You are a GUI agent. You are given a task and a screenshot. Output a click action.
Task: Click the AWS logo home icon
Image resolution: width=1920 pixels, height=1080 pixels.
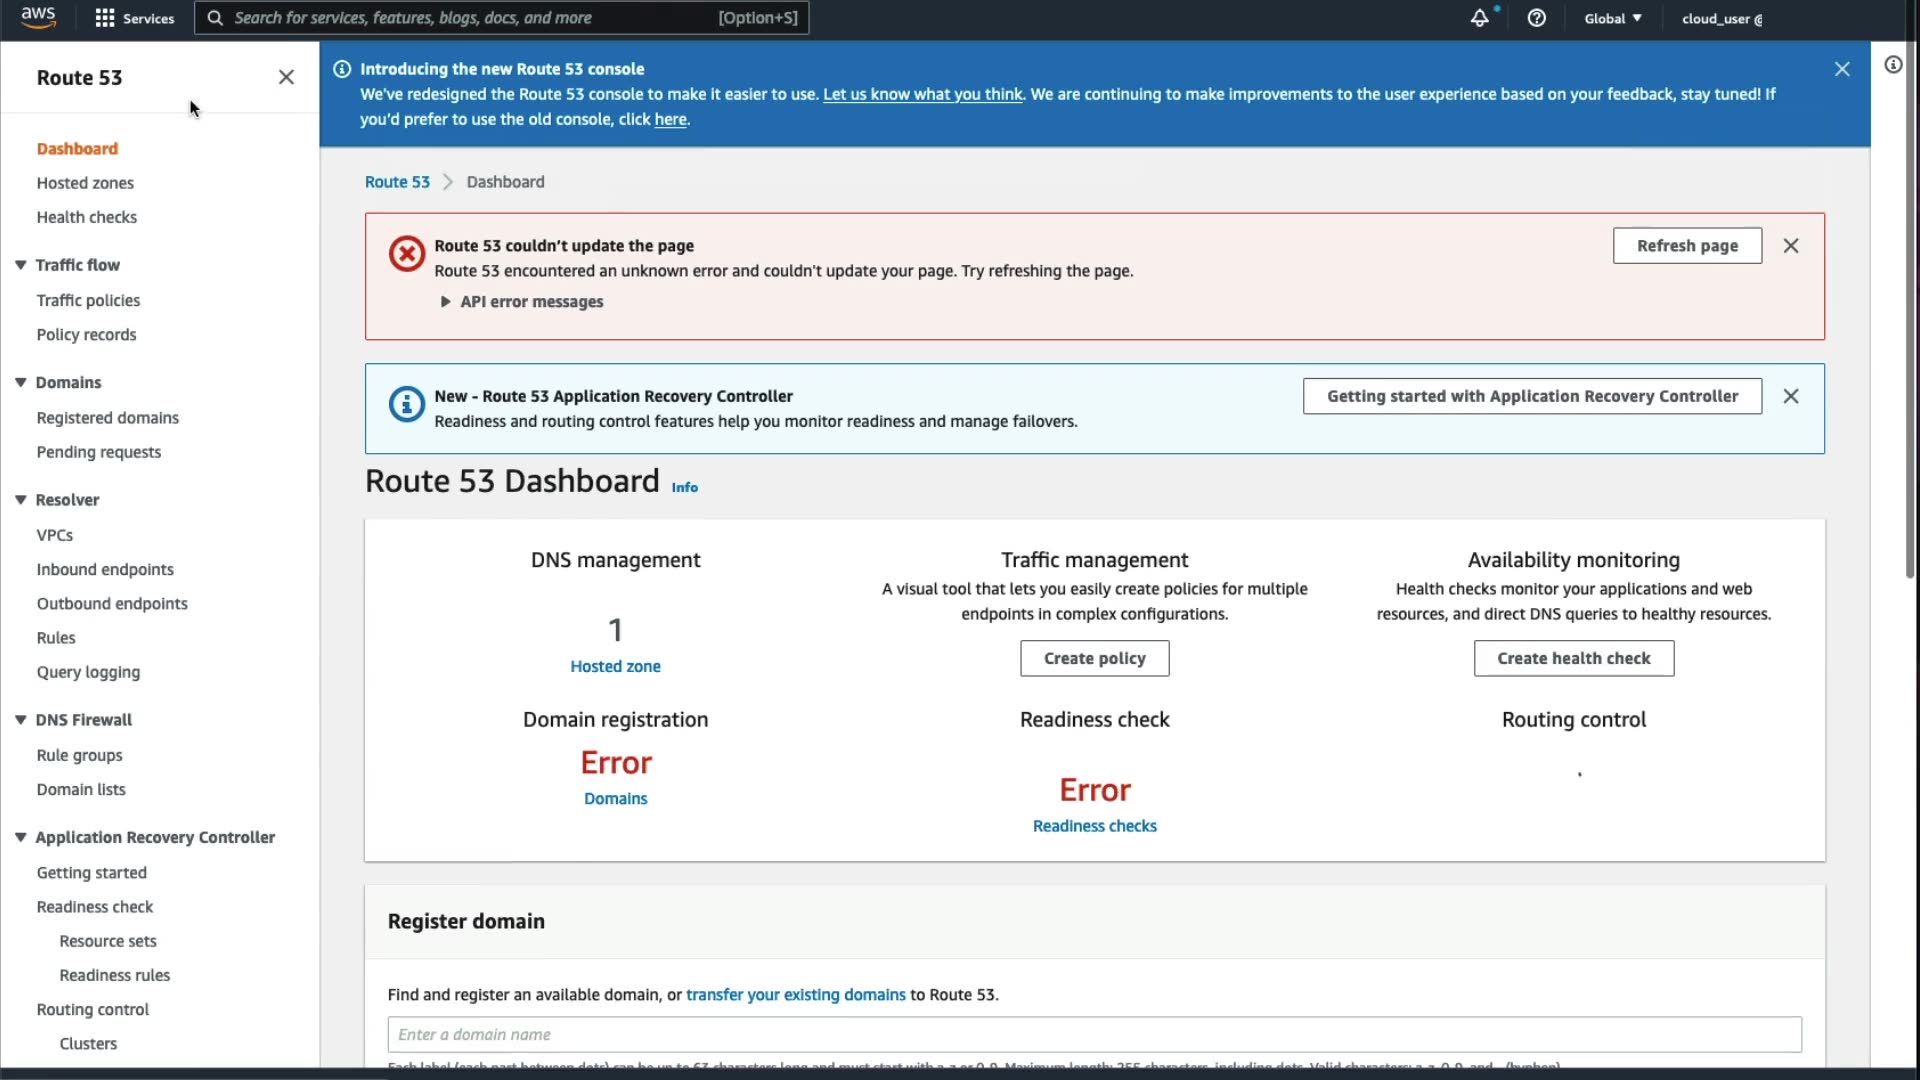pos(38,17)
